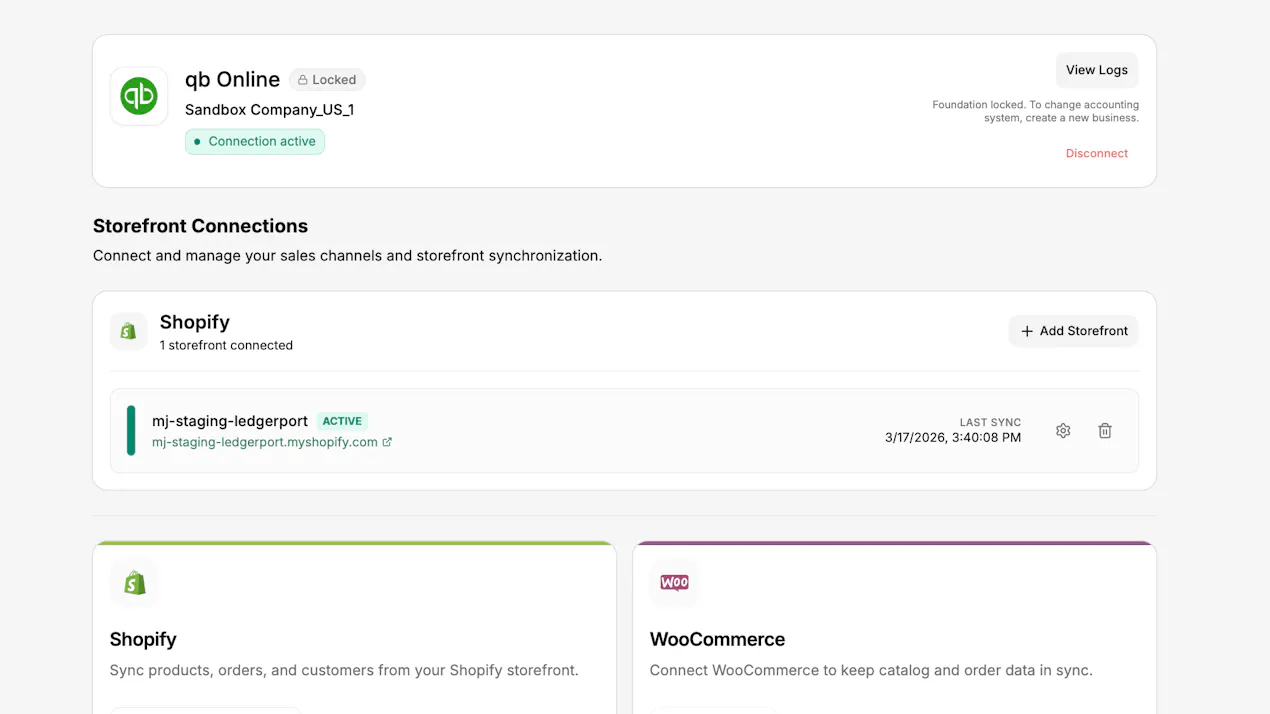The image size is (1270, 714).
Task: Click the Foundation locked notice text
Action: coord(1035,111)
